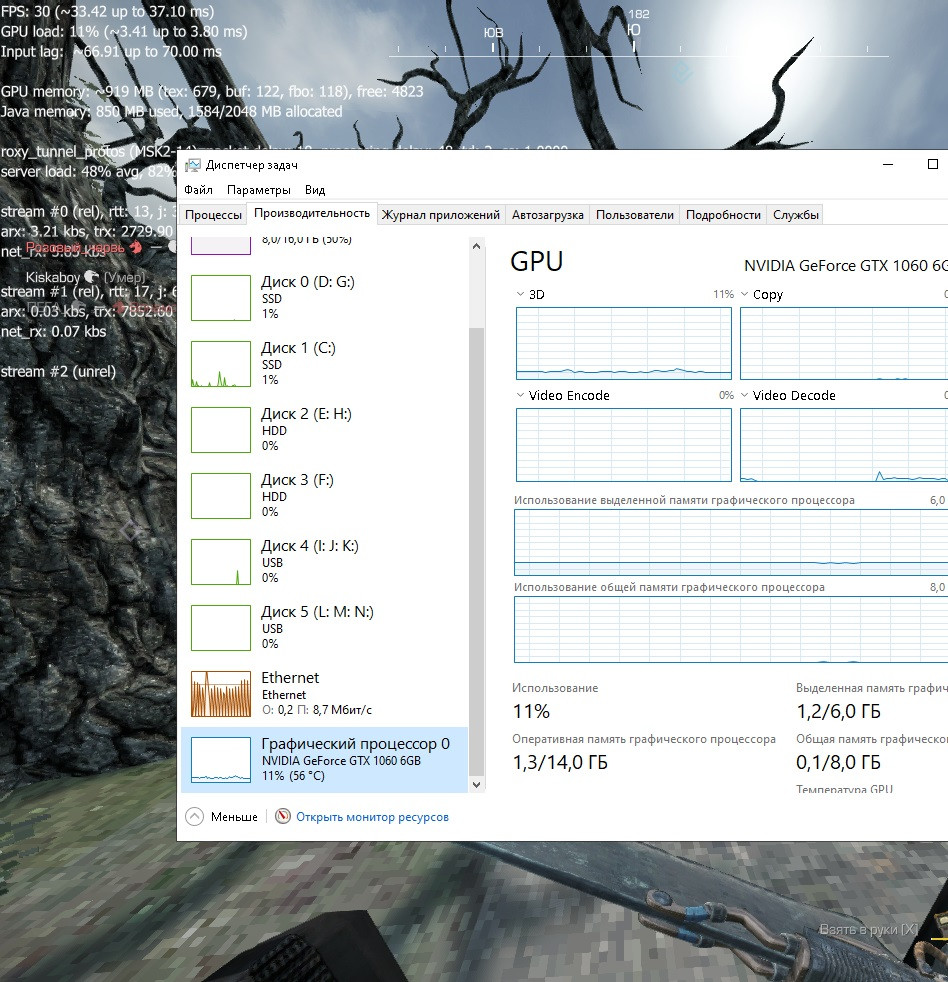Open Открыть монитор ресурсов link
Viewport: 948px width, 982px height.
(x=373, y=817)
